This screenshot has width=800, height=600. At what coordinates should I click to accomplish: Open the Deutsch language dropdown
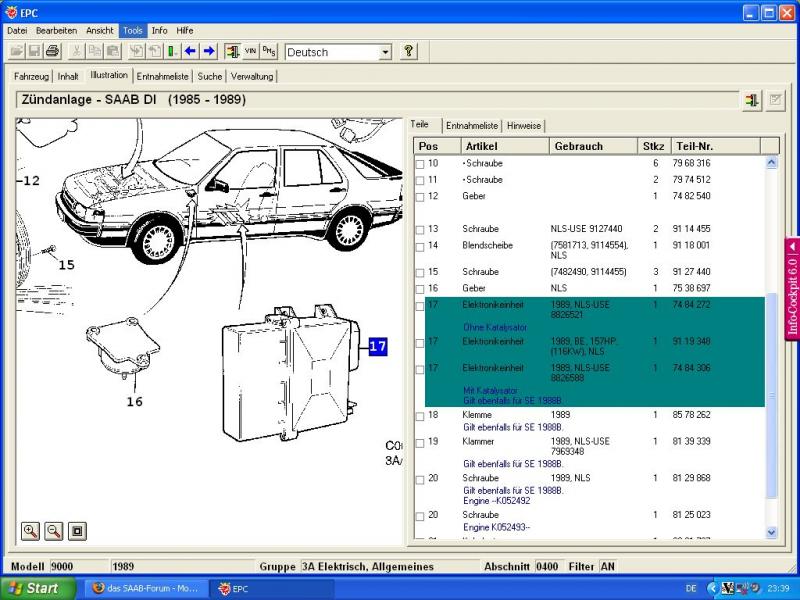pos(385,52)
